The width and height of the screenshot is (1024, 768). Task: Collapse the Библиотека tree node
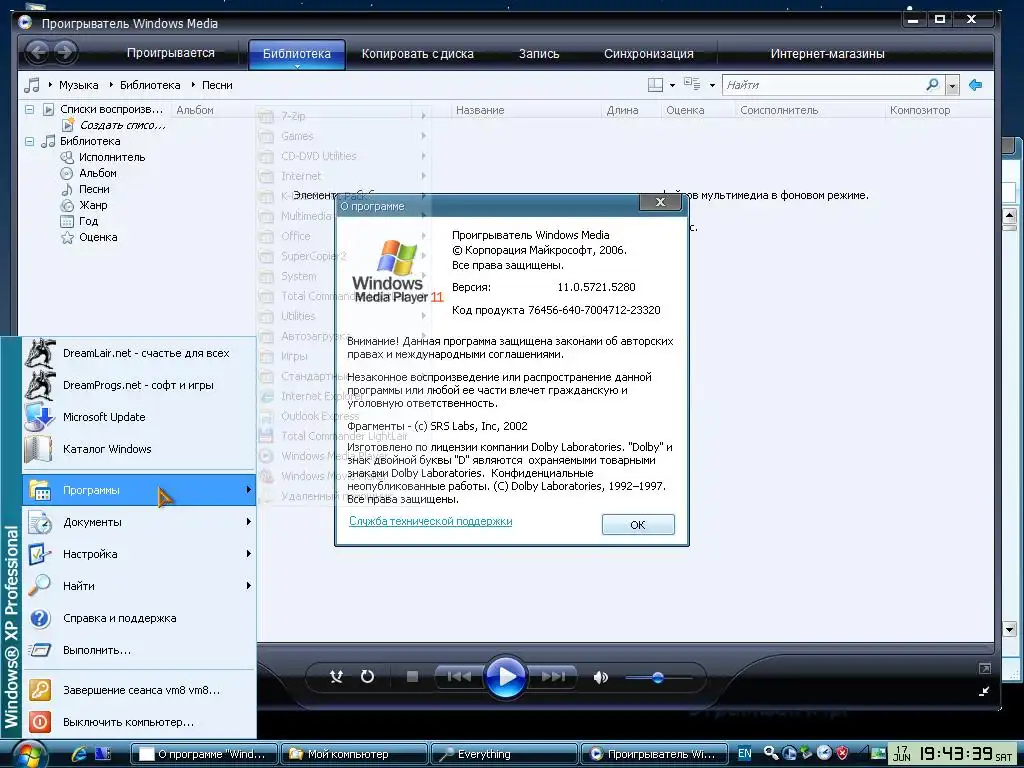click(29, 141)
